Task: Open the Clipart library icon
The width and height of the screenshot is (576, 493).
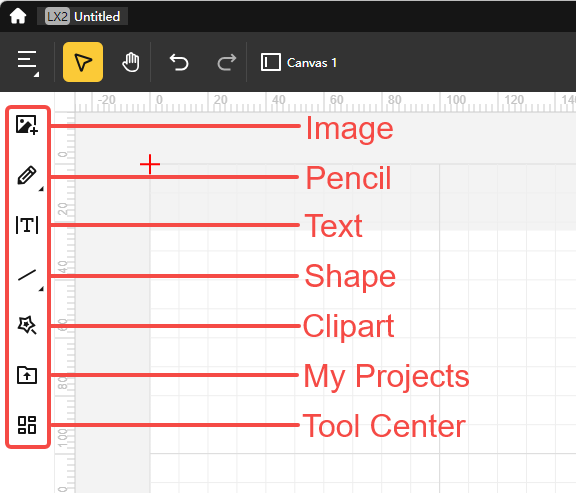Action: tap(27, 325)
